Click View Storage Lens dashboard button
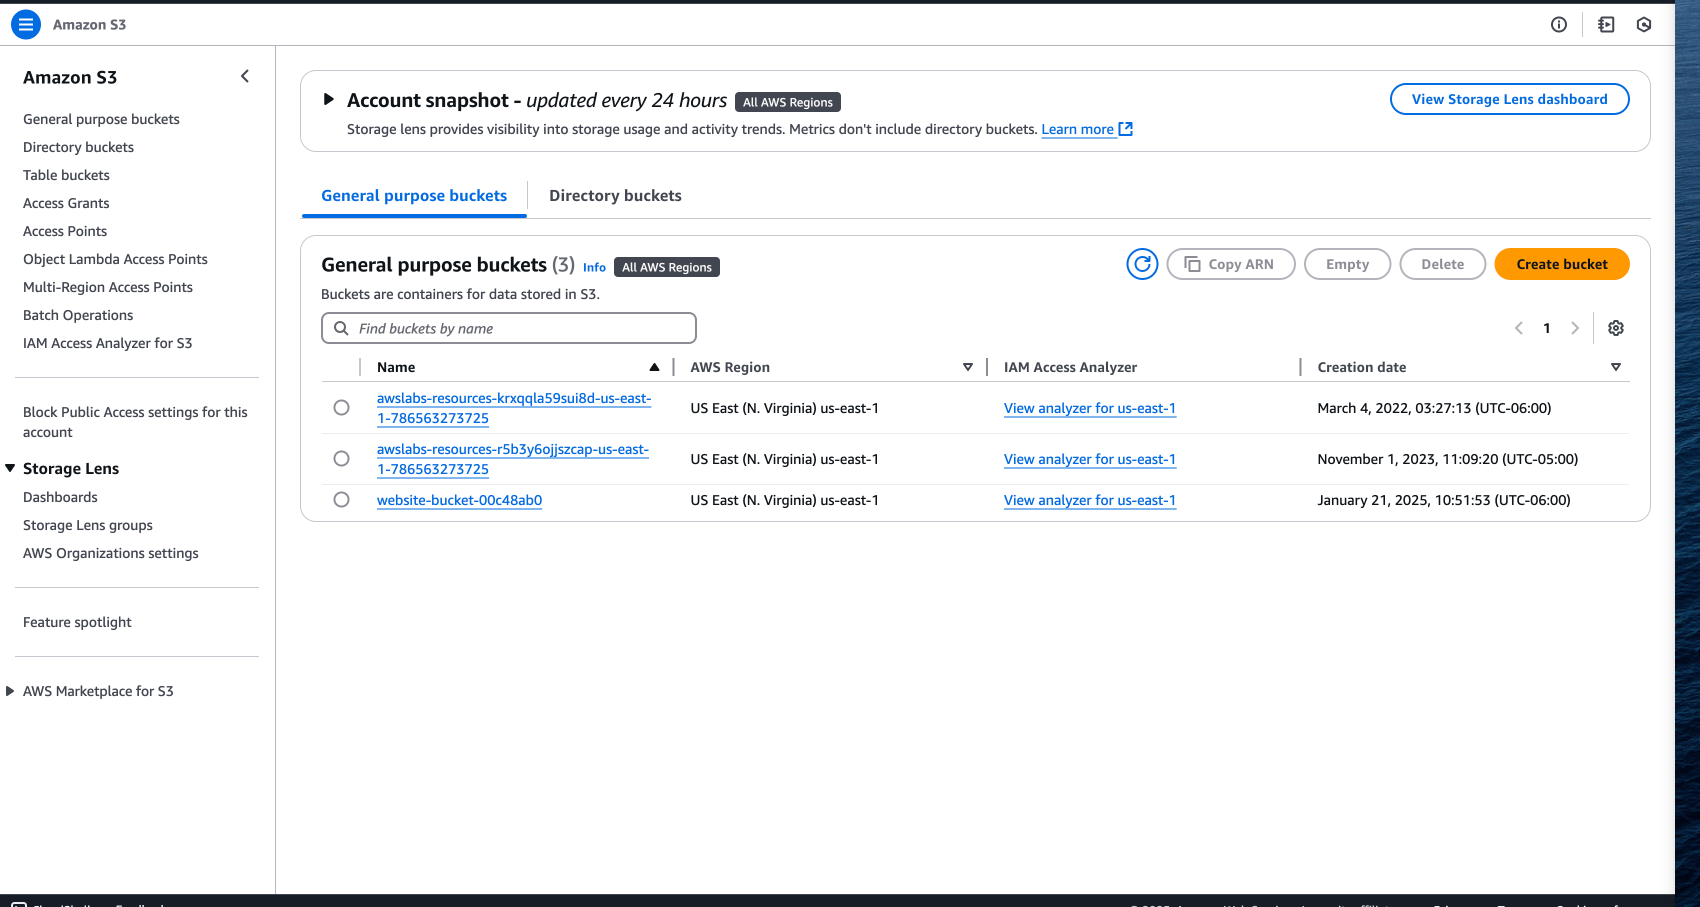This screenshot has height=907, width=1700. coord(1509,99)
